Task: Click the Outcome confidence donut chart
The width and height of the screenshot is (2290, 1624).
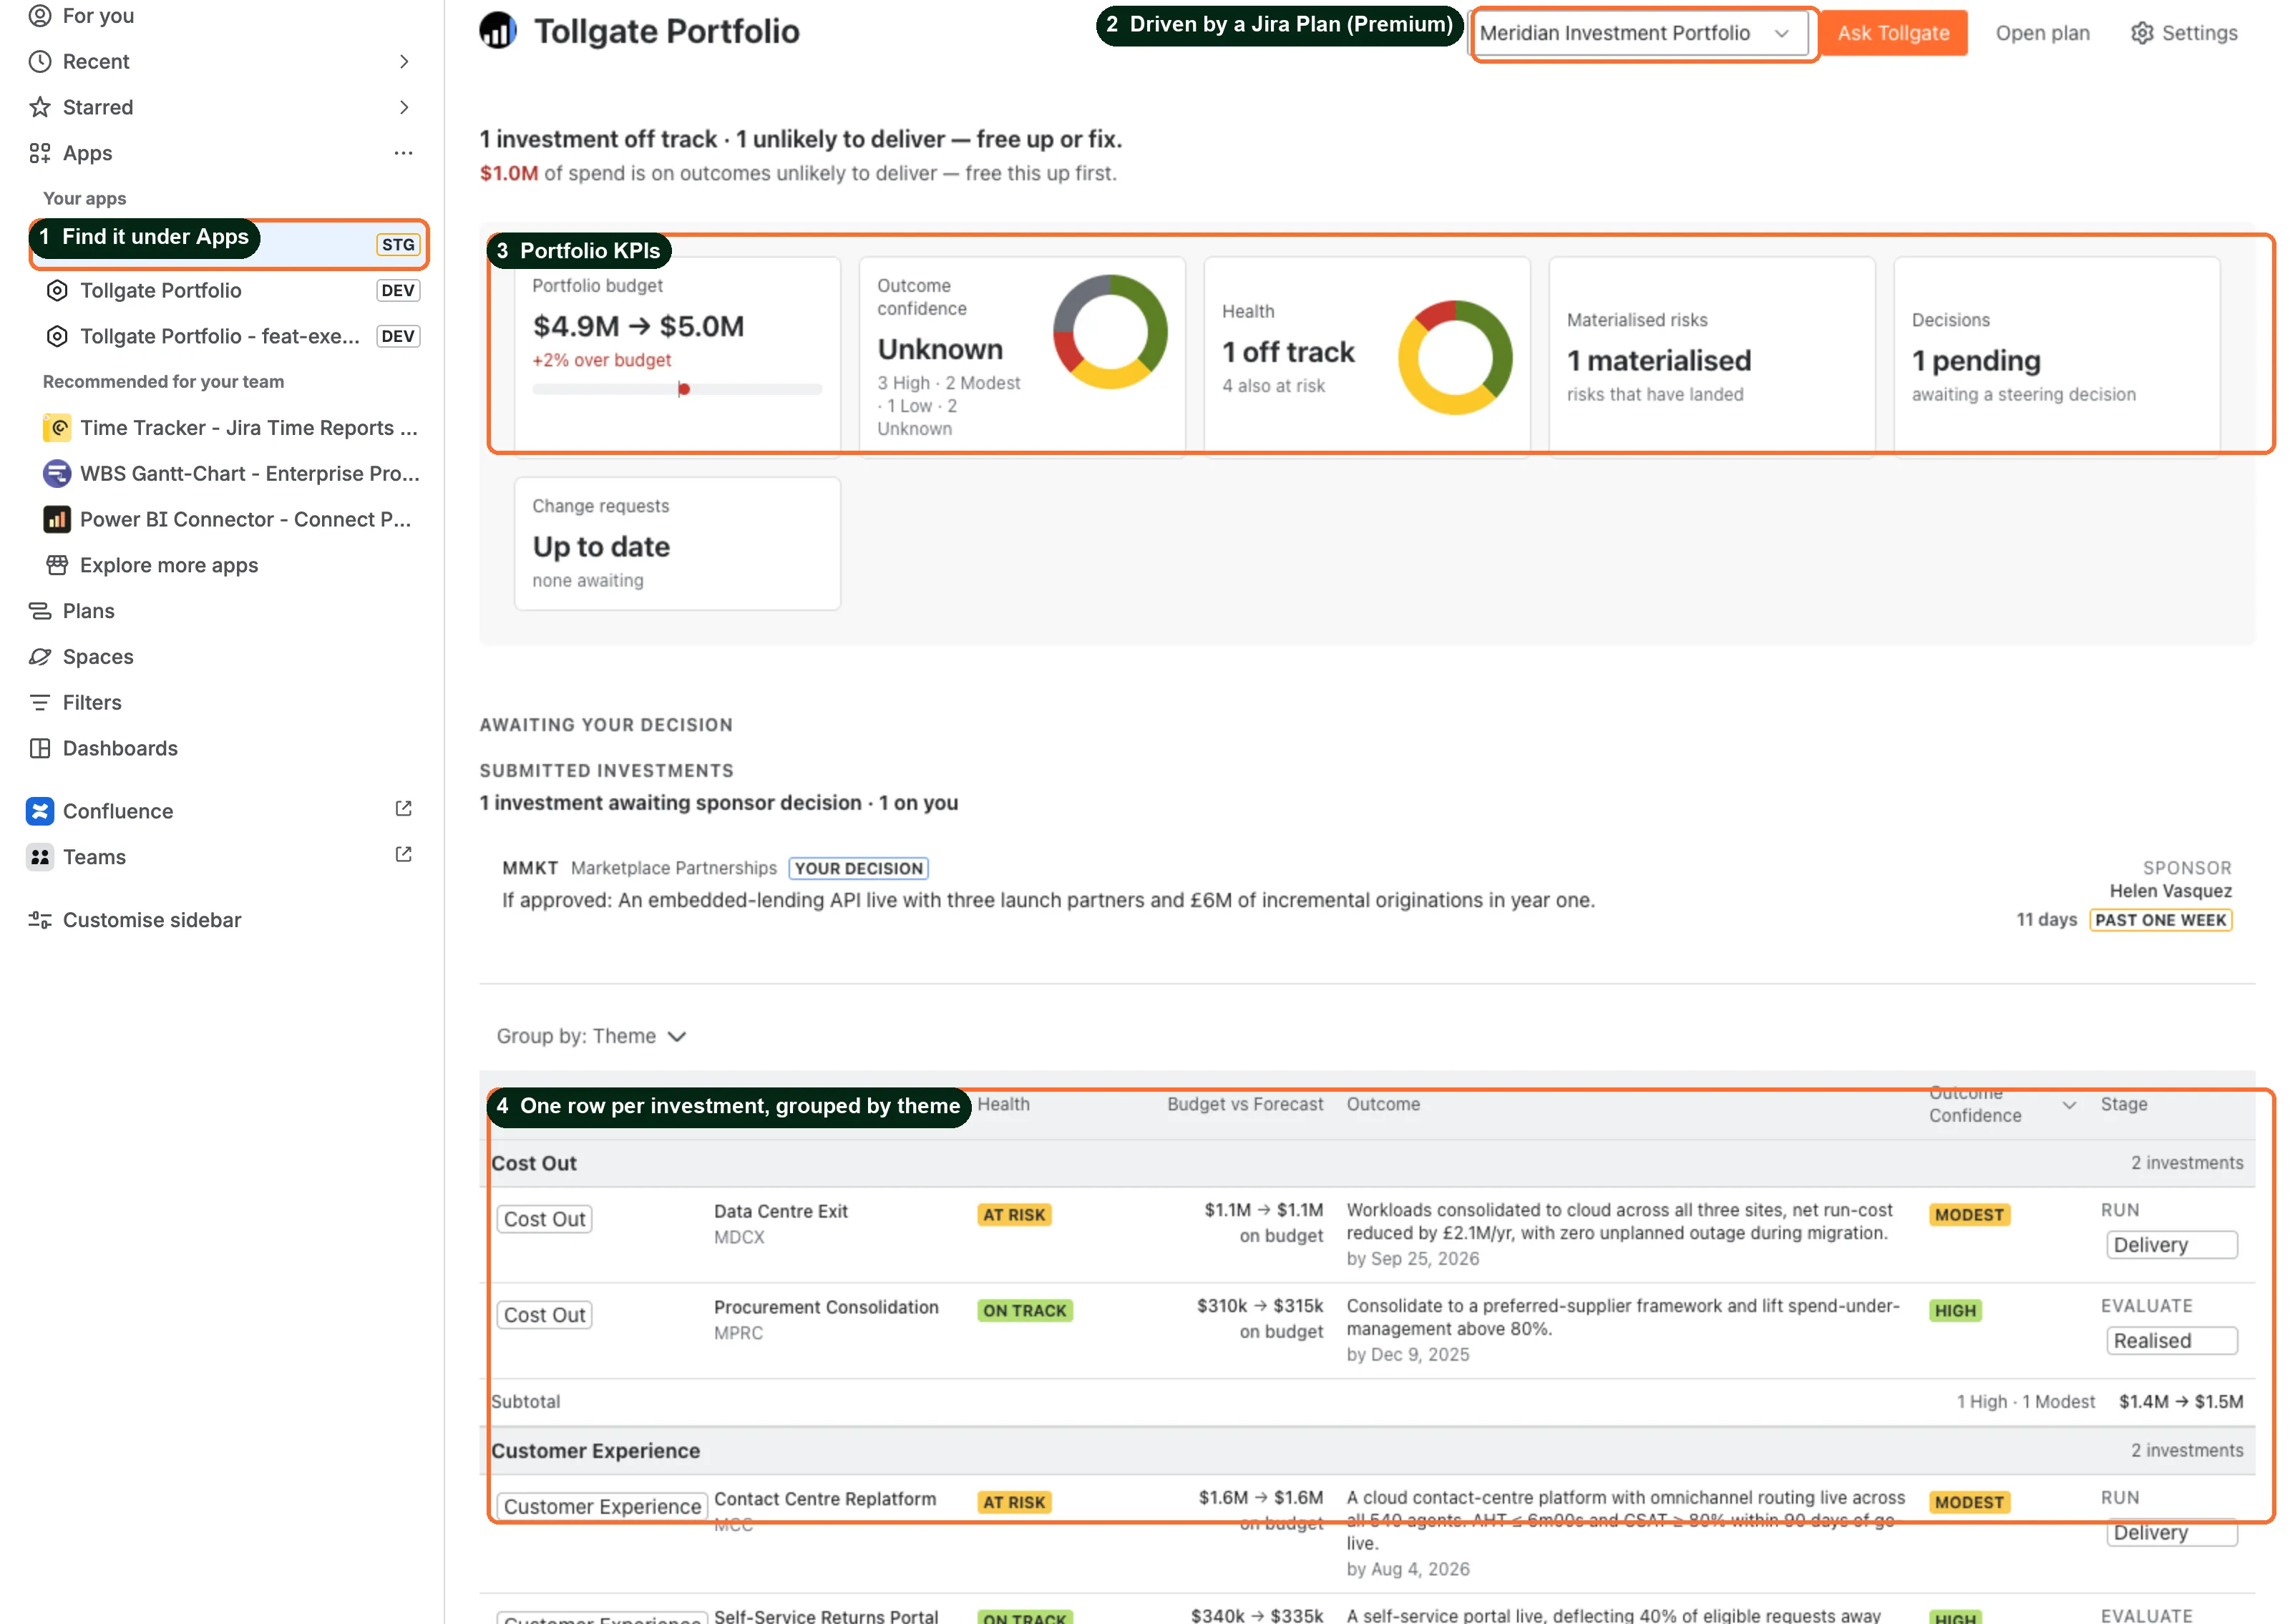Action: point(1110,332)
